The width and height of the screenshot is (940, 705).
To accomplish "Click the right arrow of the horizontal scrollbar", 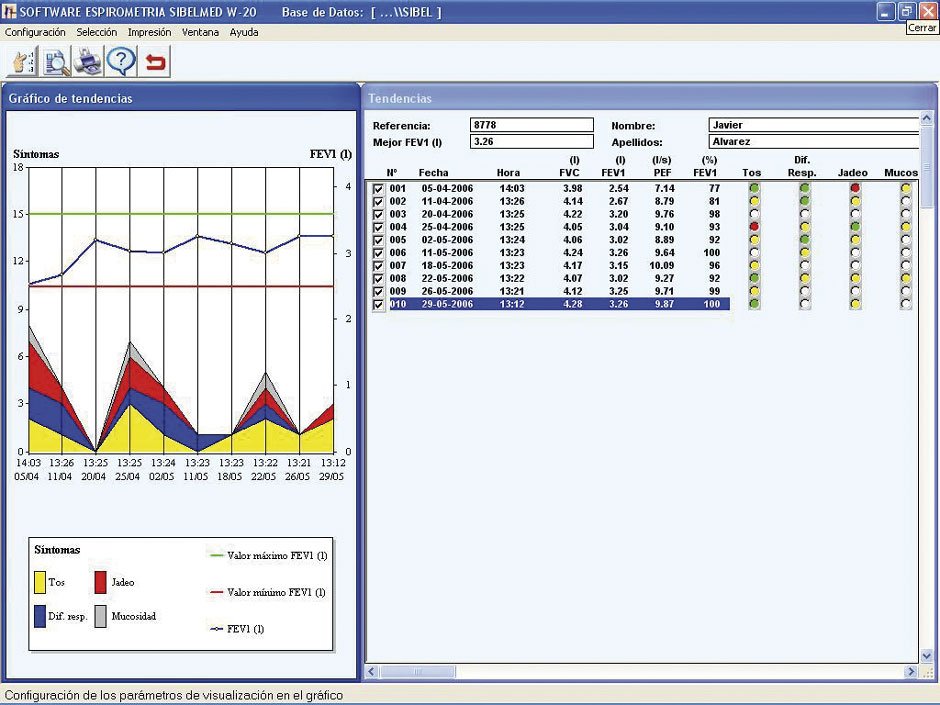I will [x=910, y=671].
